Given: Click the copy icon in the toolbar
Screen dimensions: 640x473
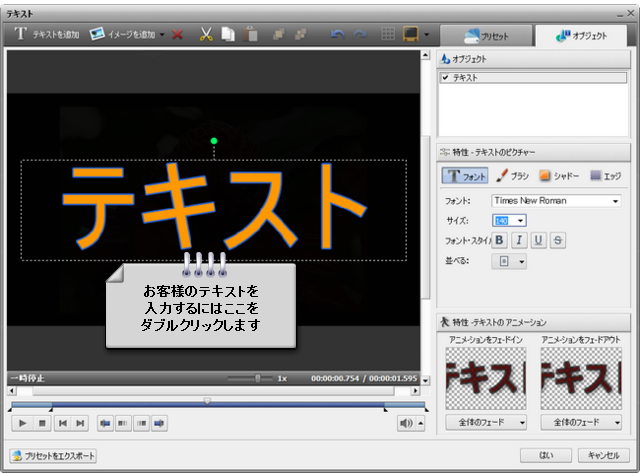Looking at the screenshot, I should click(228, 35).
